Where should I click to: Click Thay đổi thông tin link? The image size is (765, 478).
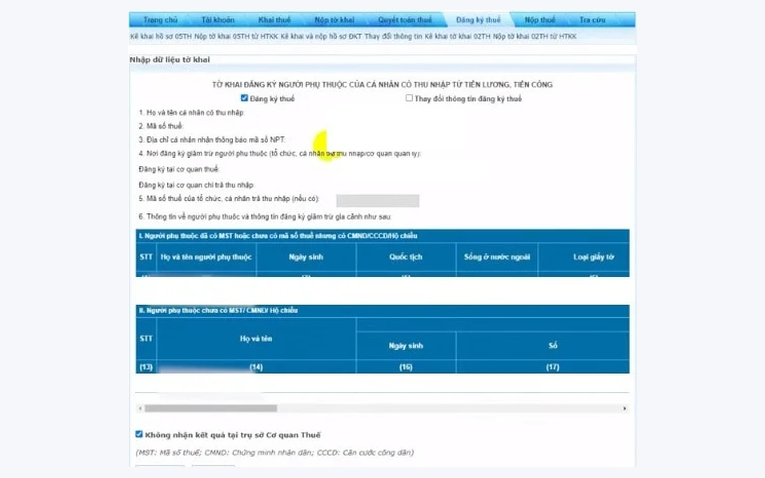(x=393, y=37)
